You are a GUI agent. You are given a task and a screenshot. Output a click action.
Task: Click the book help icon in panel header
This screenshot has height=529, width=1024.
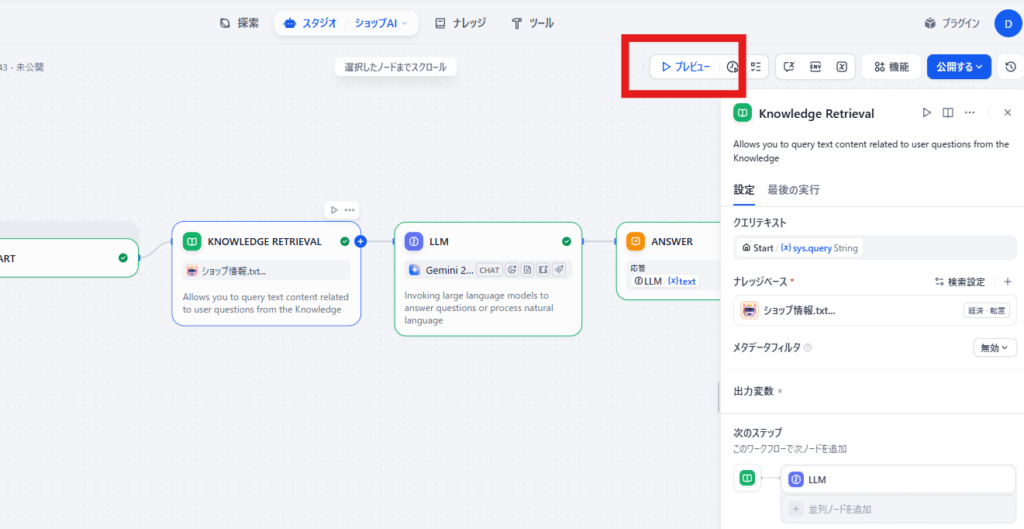(948, 113)
